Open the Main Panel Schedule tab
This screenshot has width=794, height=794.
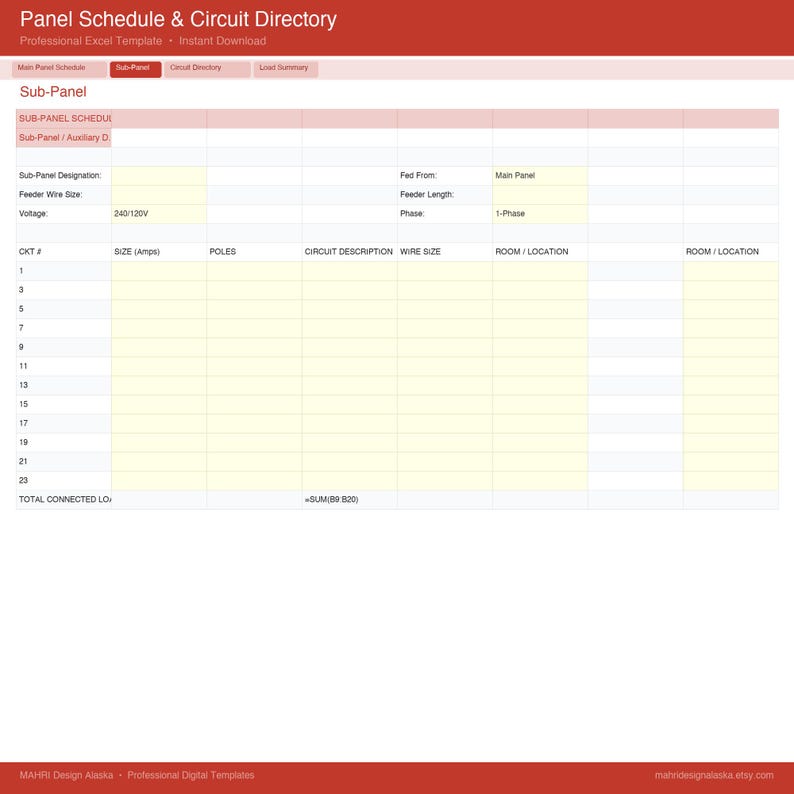(x=59, y=69)
